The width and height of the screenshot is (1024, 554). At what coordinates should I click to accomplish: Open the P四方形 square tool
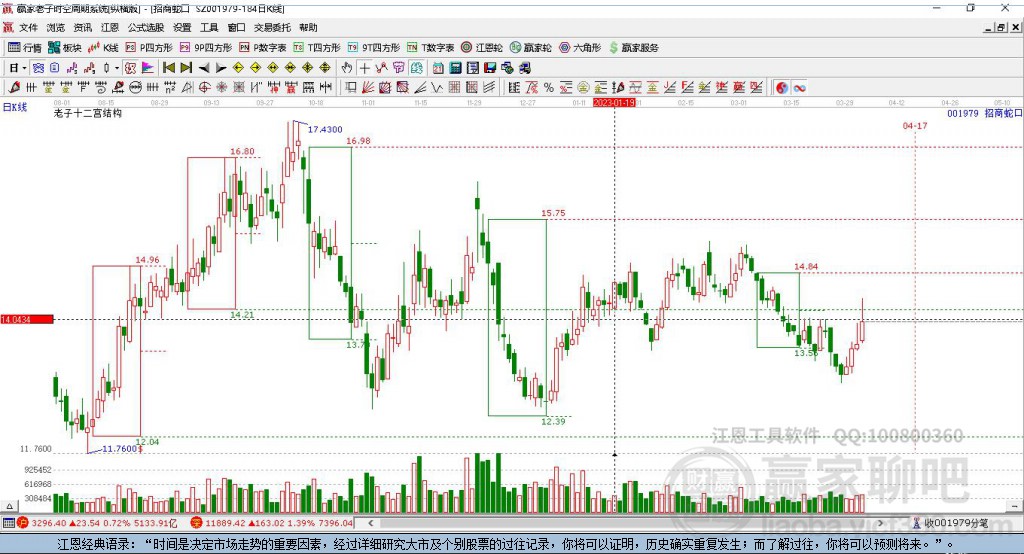tap(149, 48)
